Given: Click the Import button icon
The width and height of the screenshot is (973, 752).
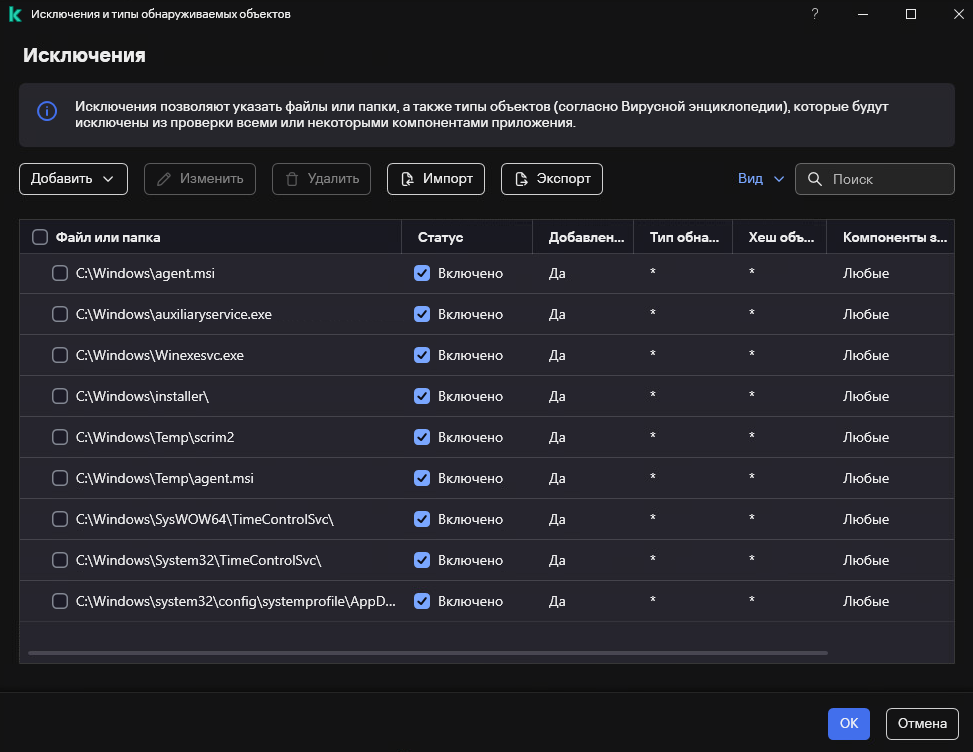Looking at the screenshot, I should (407, 179).
